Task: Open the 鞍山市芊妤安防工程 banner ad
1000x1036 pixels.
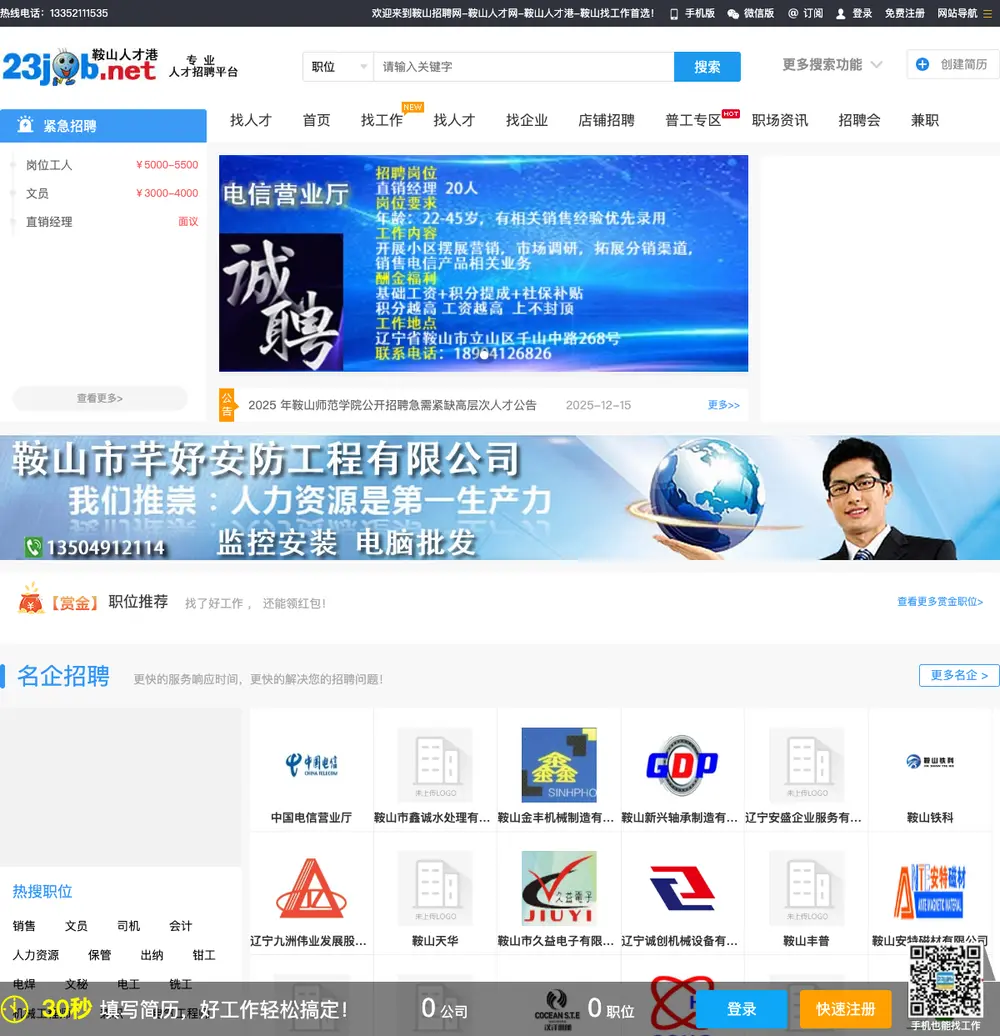Action: click(x=500, y=498)
